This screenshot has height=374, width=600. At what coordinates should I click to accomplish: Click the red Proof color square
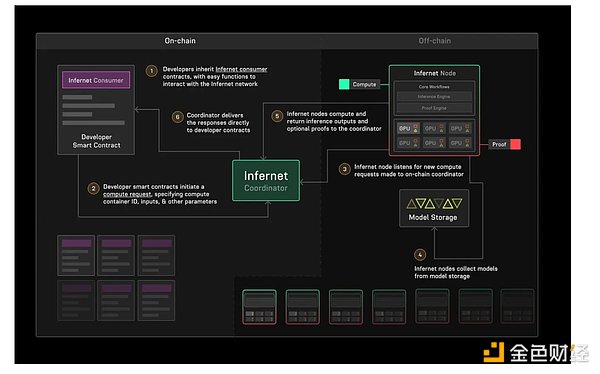[x=515, y=144]
